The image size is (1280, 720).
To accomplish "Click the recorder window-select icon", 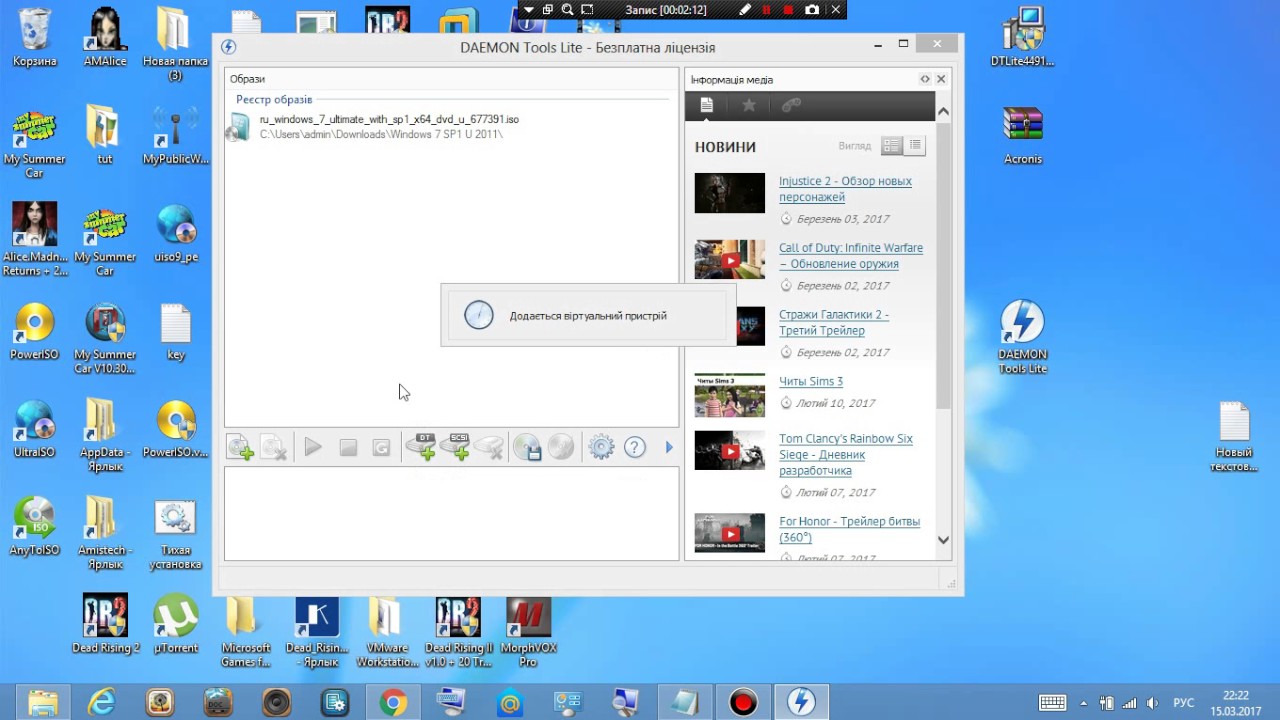I will coord(548,9).
